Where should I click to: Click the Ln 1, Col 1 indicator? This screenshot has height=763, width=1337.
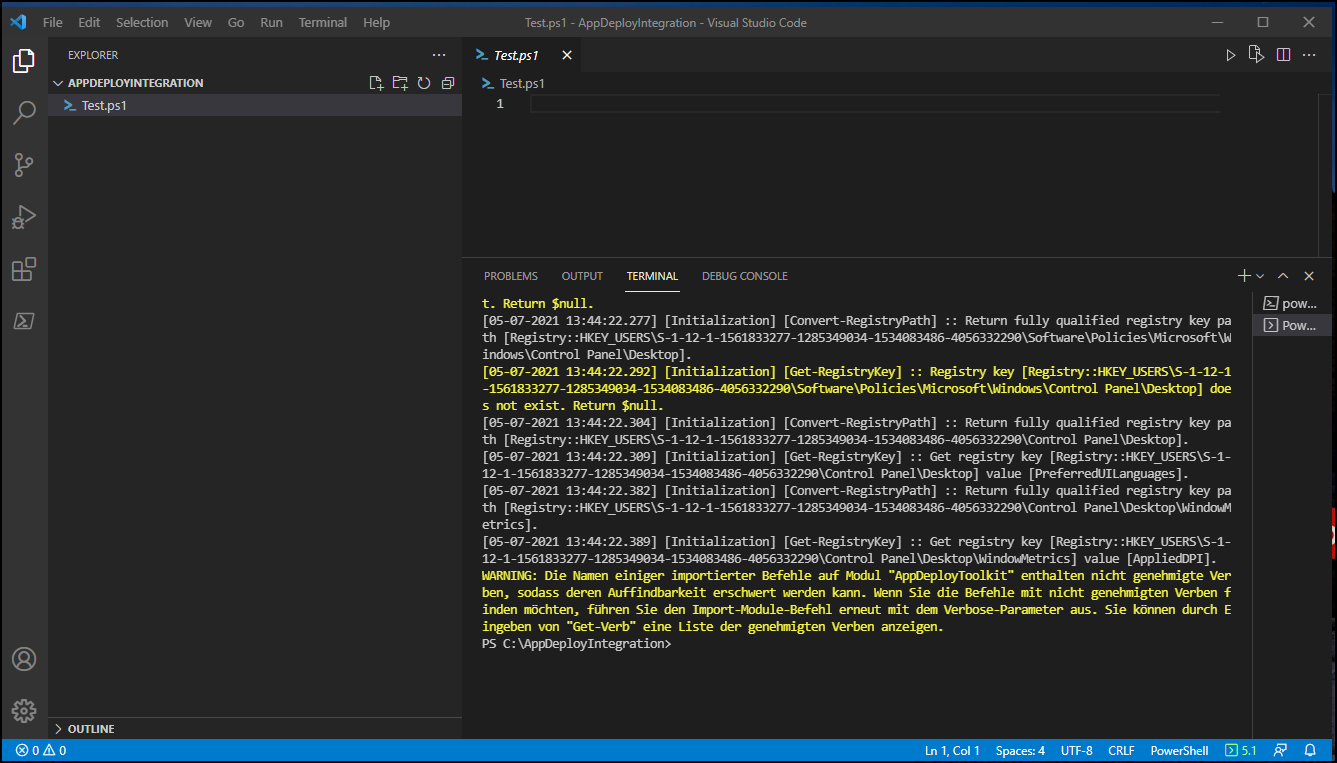(952, 750)
